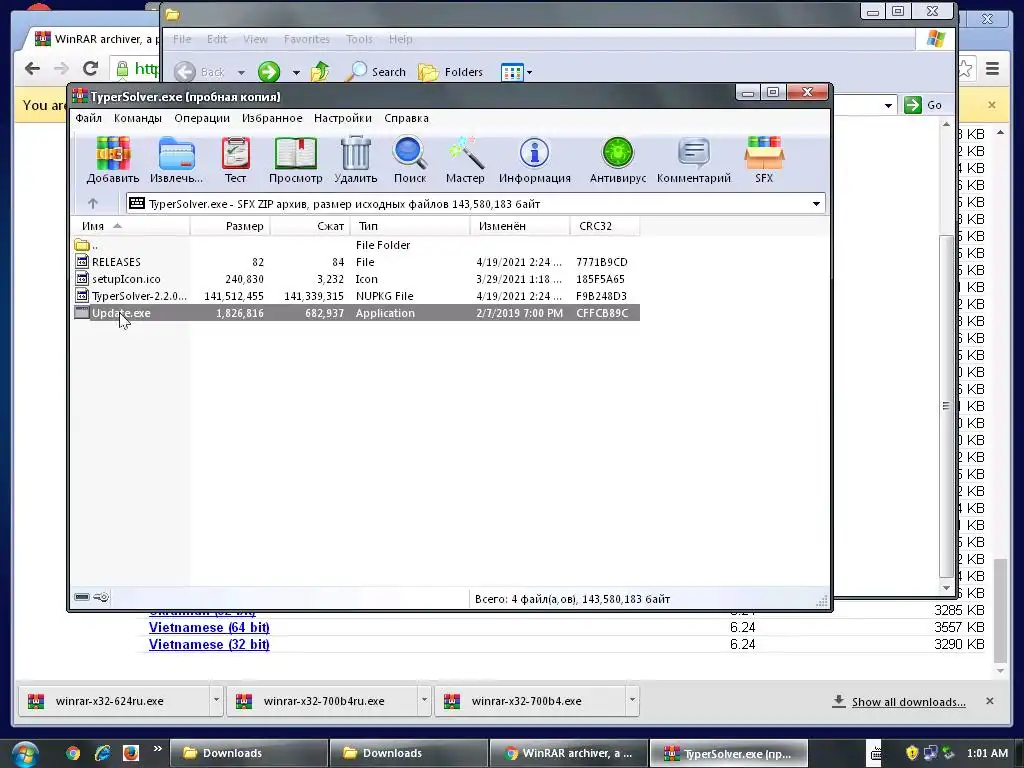
Task: Click Explorer Forward green arrow
Action: (268, 72)
